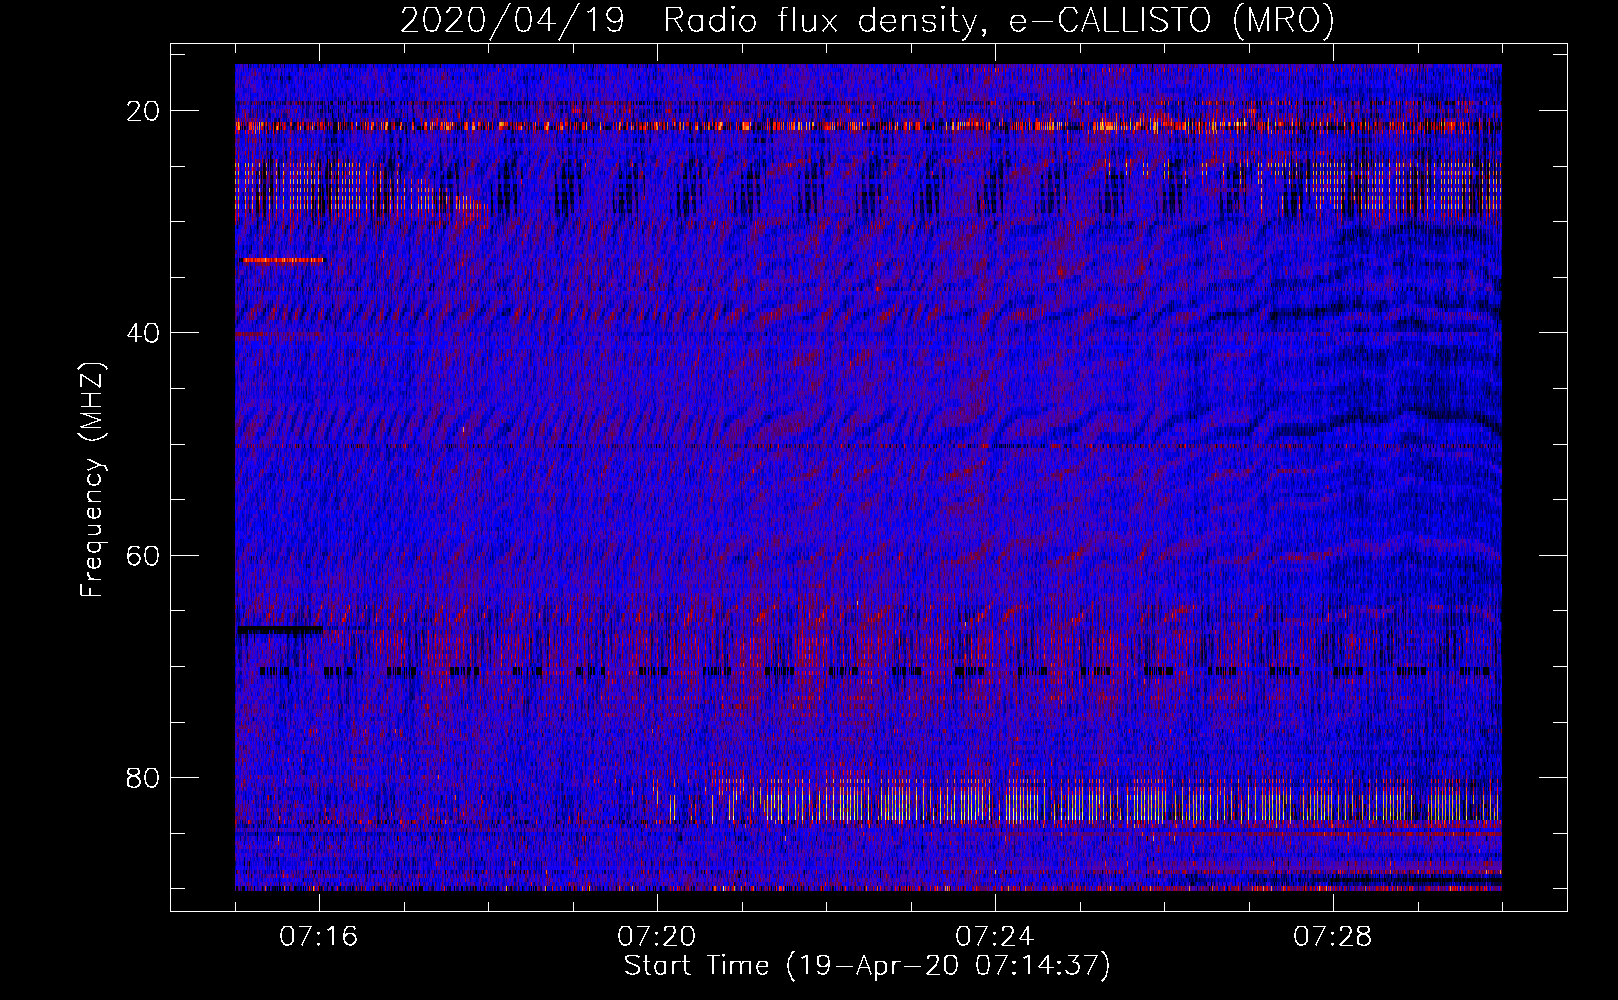Screen dimensions: 1618x1000
Task: Click the plot title '2020/04/19 Radio flux density'
Action: pyautogui.click(x=867, y=20)
